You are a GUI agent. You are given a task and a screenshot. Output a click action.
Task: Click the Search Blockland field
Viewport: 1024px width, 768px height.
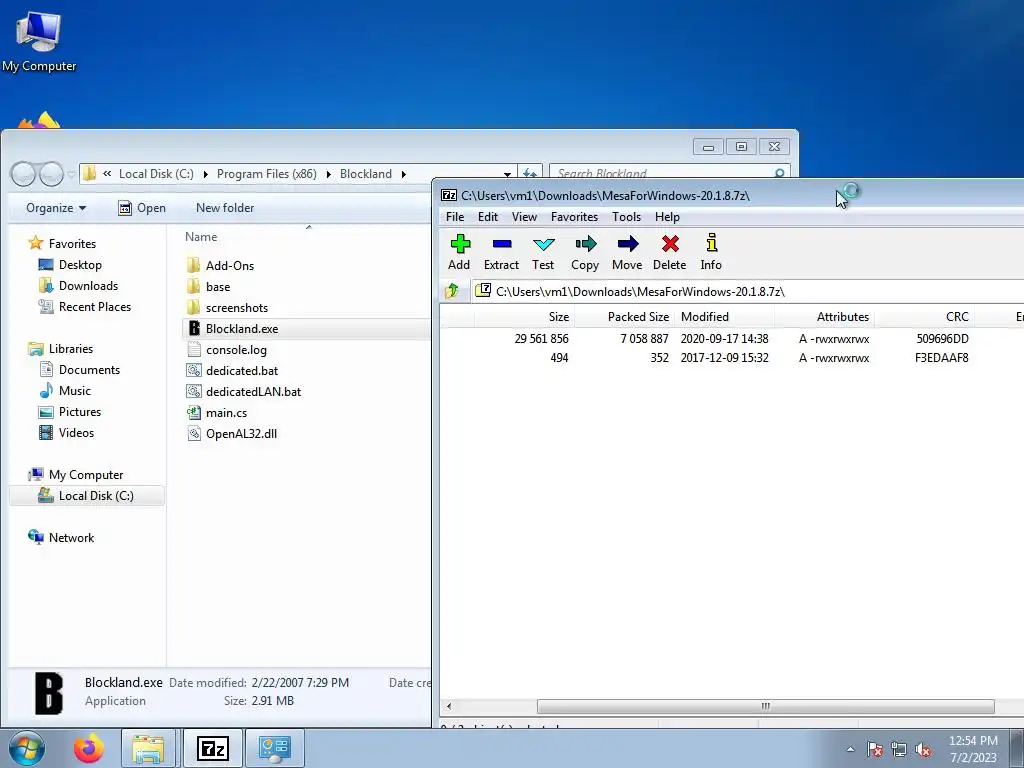point(669,174)
